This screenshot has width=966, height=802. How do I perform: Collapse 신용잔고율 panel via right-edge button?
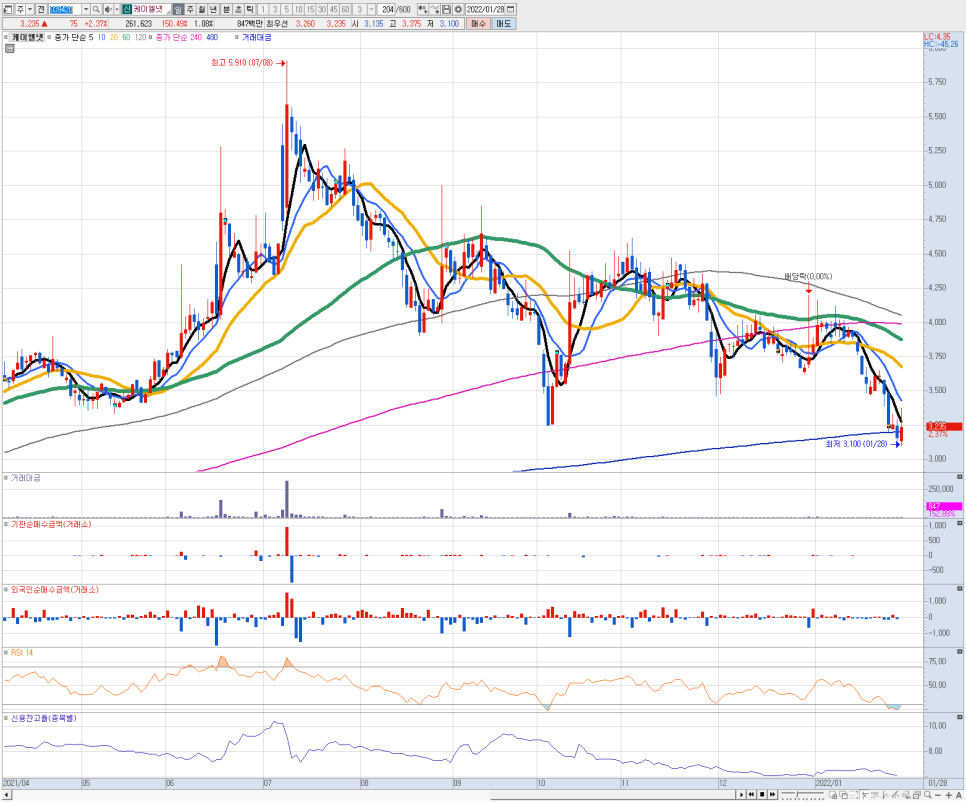[x=959, y=717]
